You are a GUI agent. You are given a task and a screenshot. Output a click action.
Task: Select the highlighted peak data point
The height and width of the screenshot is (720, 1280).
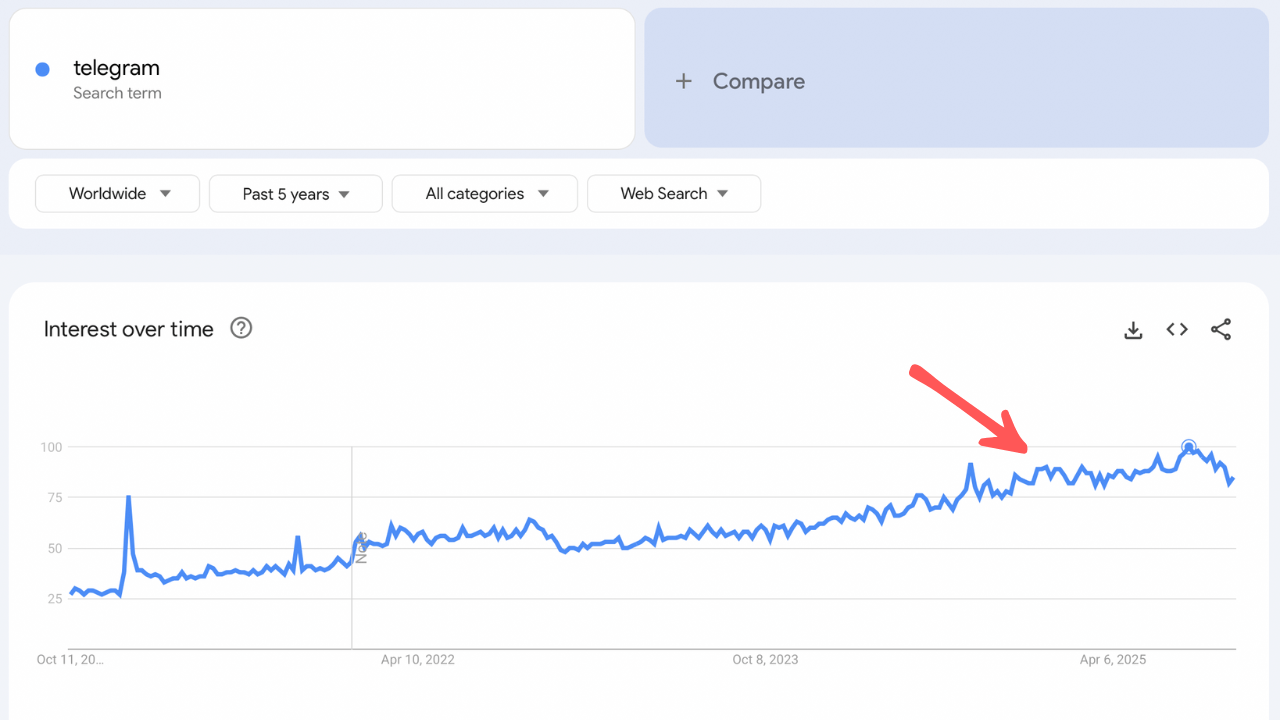tap(1188, 447)
